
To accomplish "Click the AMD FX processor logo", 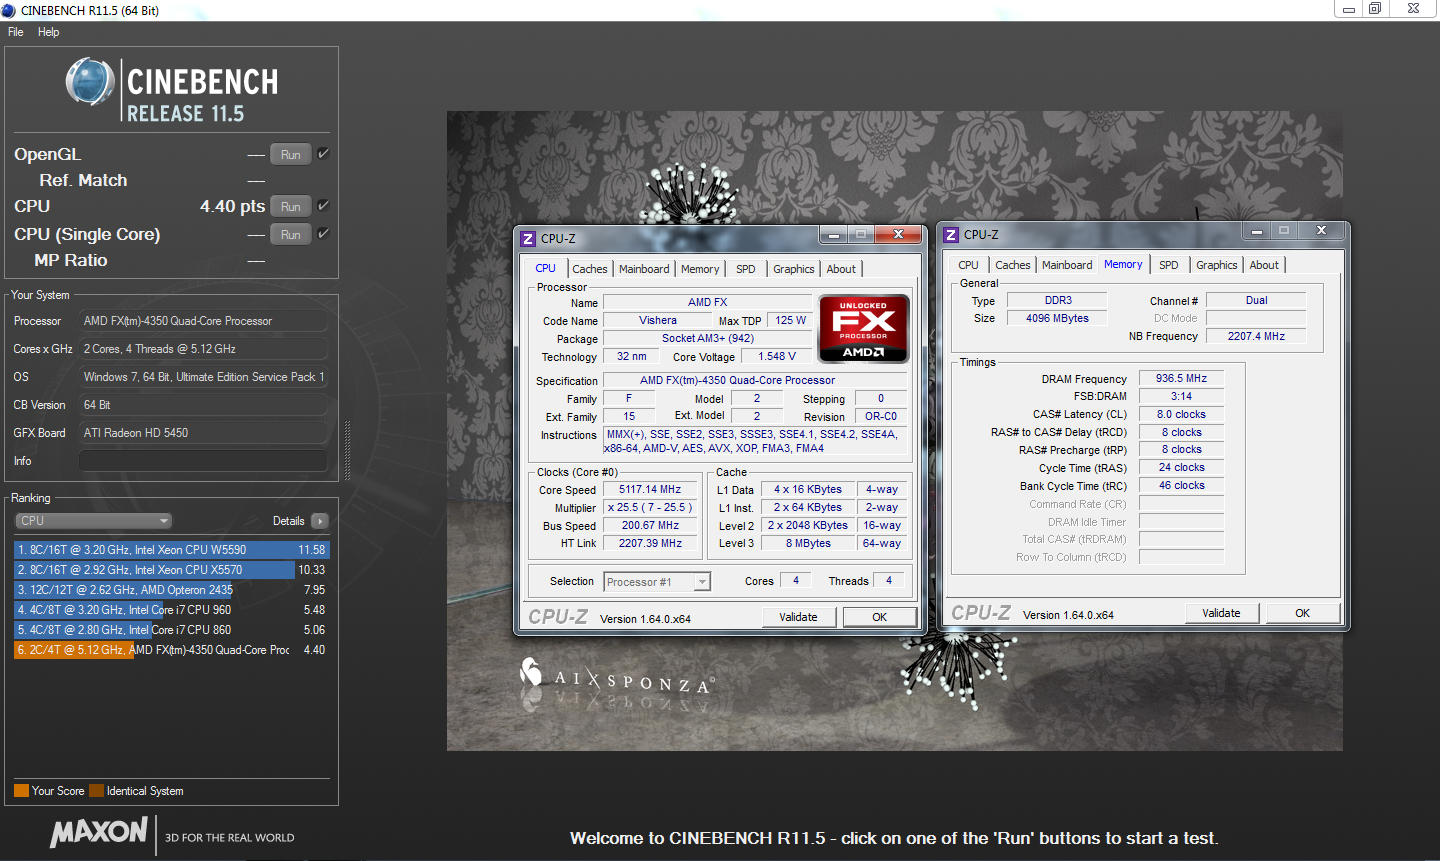I will pos(863,328).
